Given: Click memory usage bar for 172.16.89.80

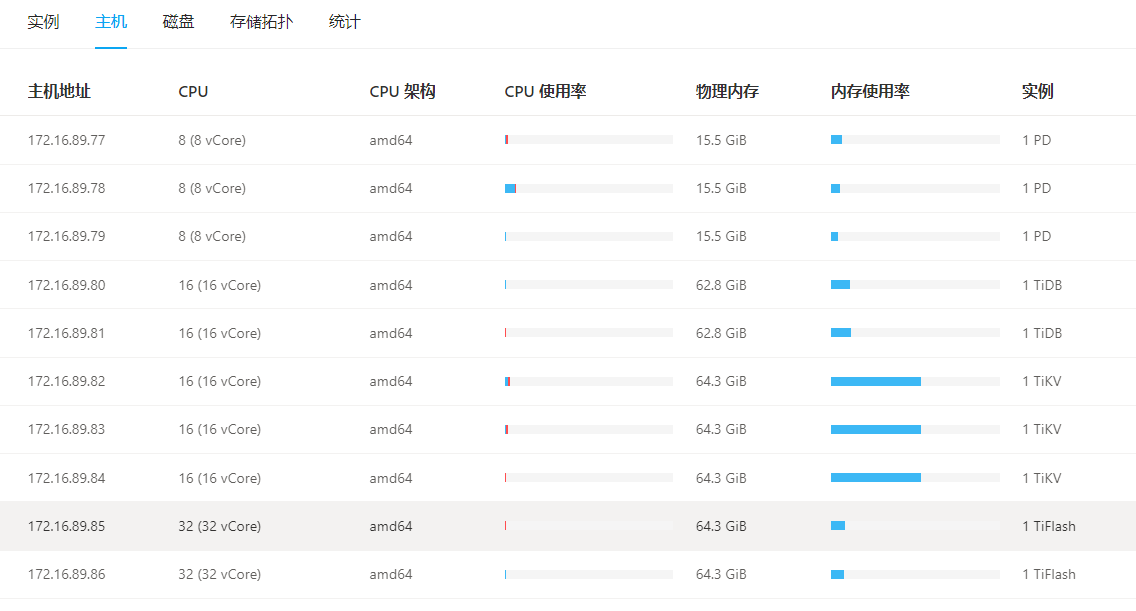Looking at the screenshot, I should pyautogui.click(x=915, y=285).
